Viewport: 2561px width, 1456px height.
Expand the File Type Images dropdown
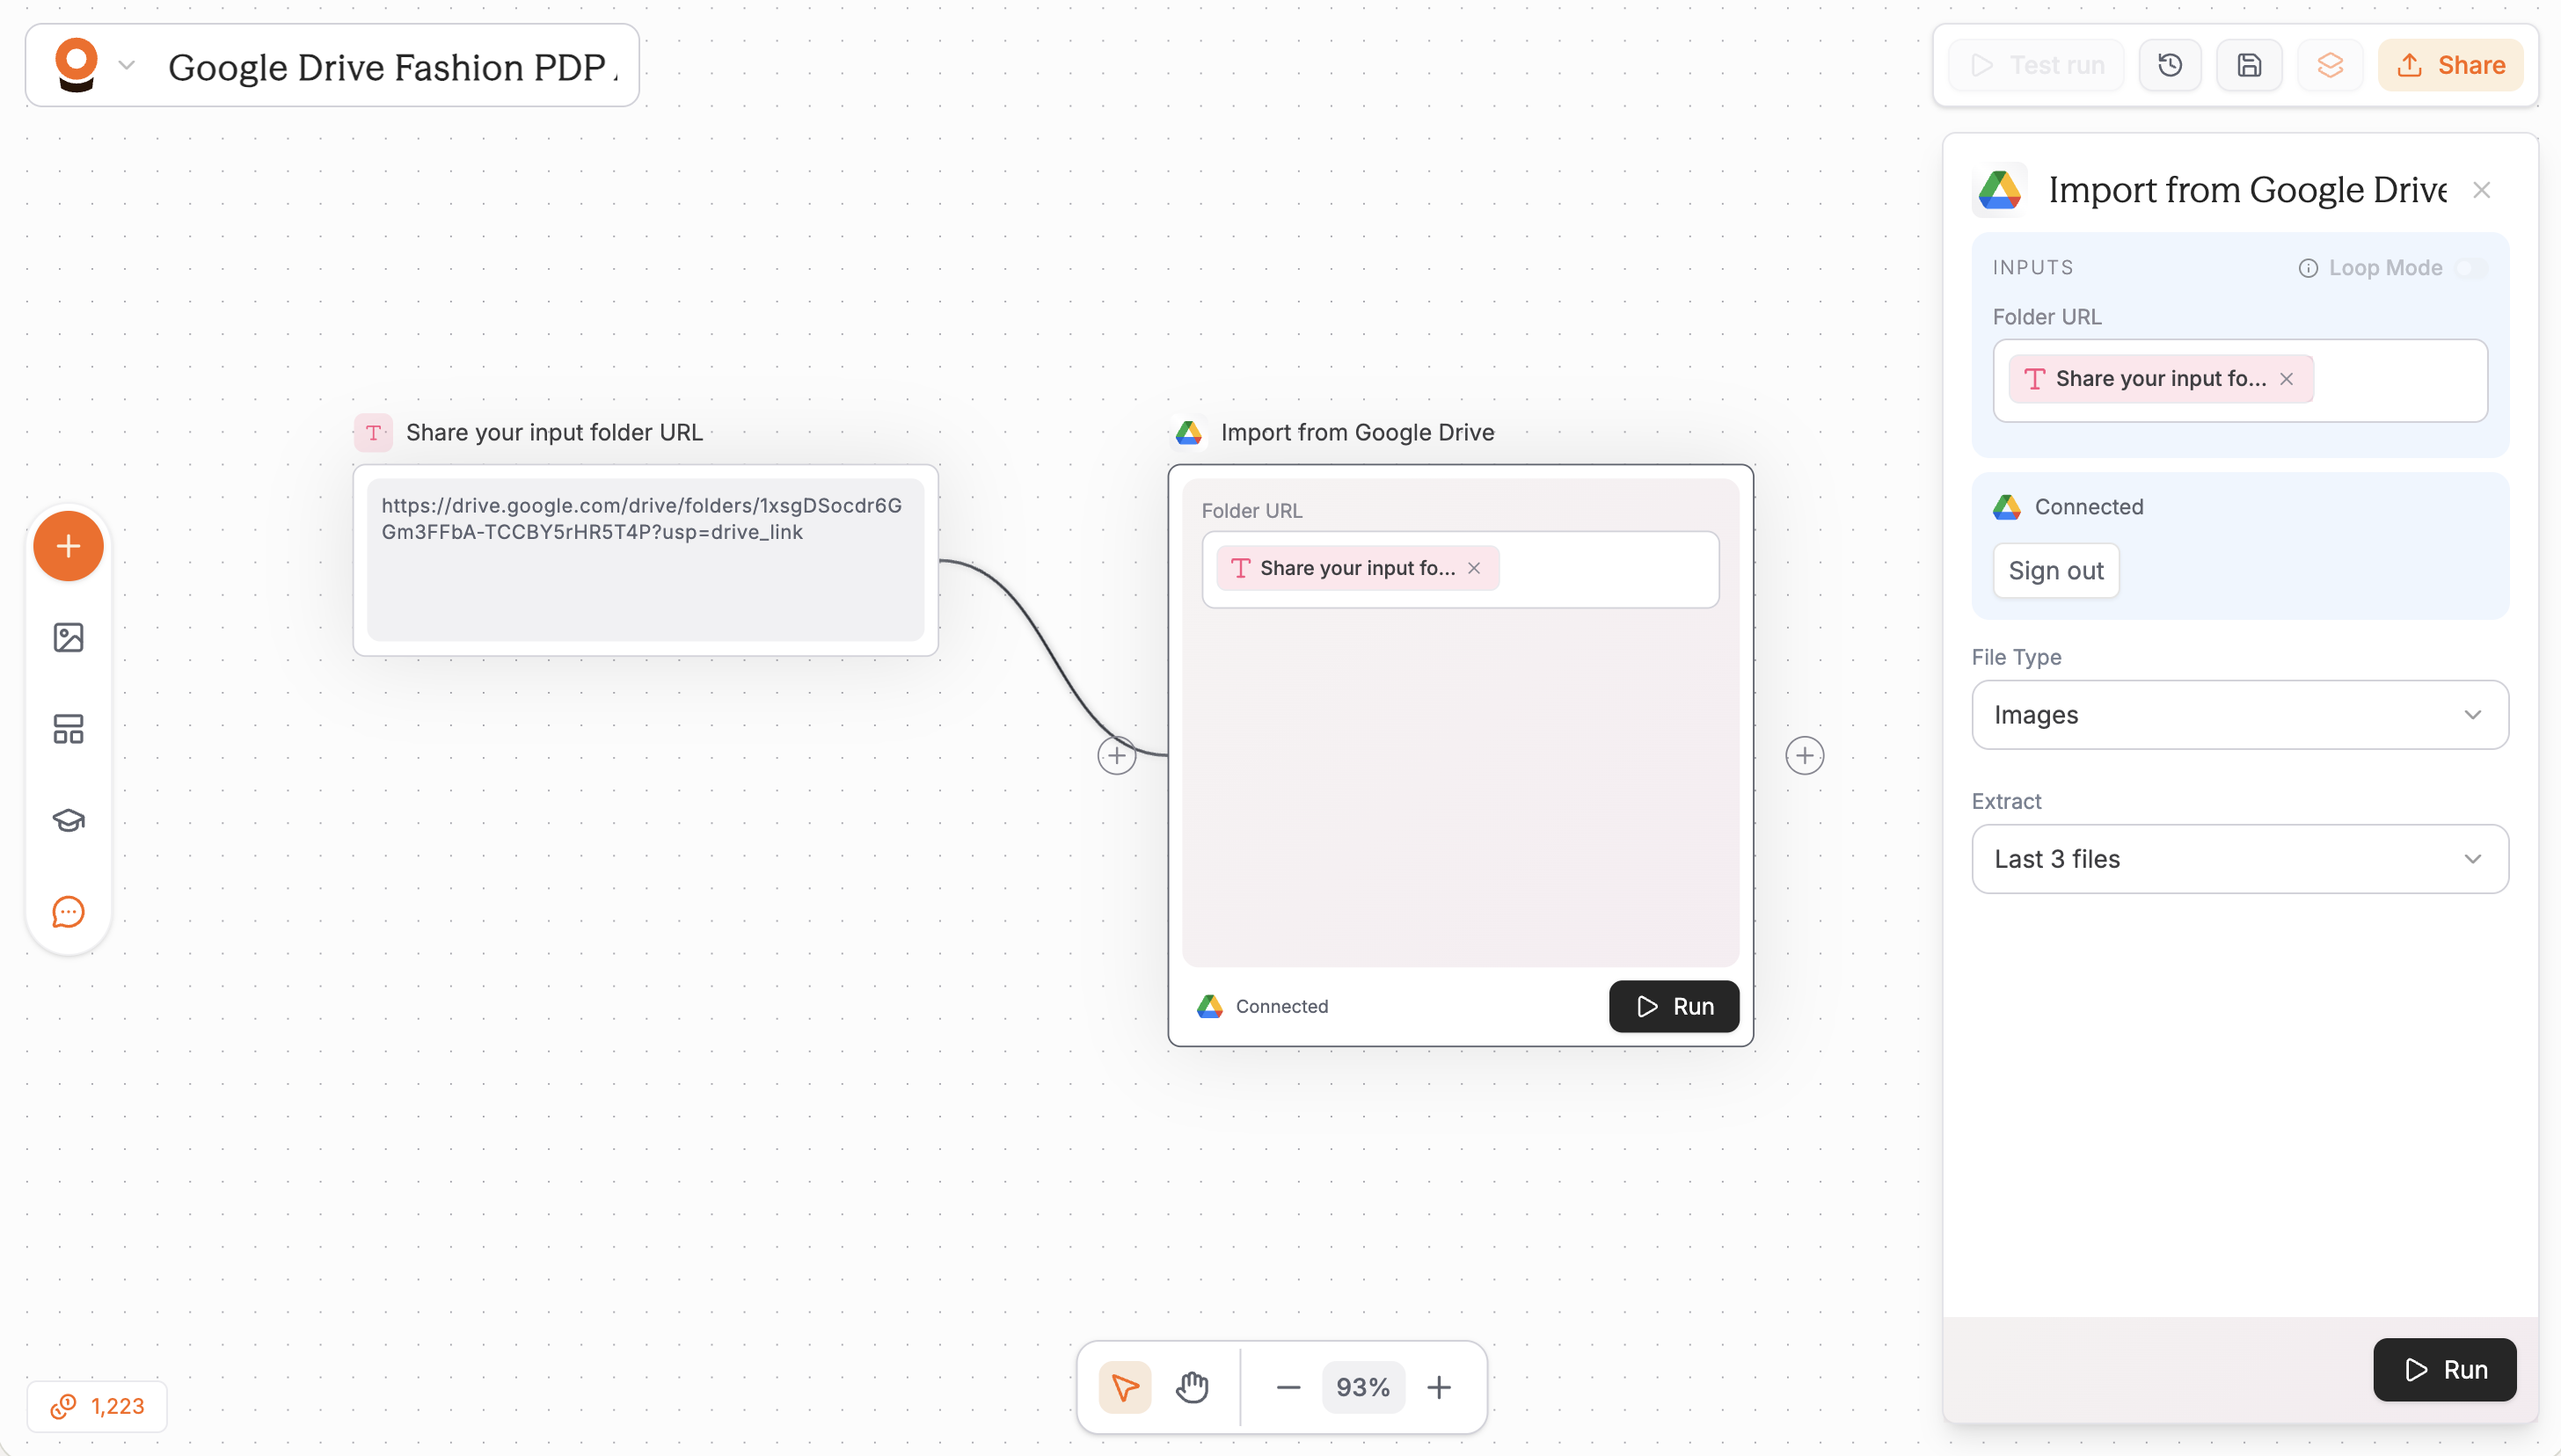(x=2239, y=715)
